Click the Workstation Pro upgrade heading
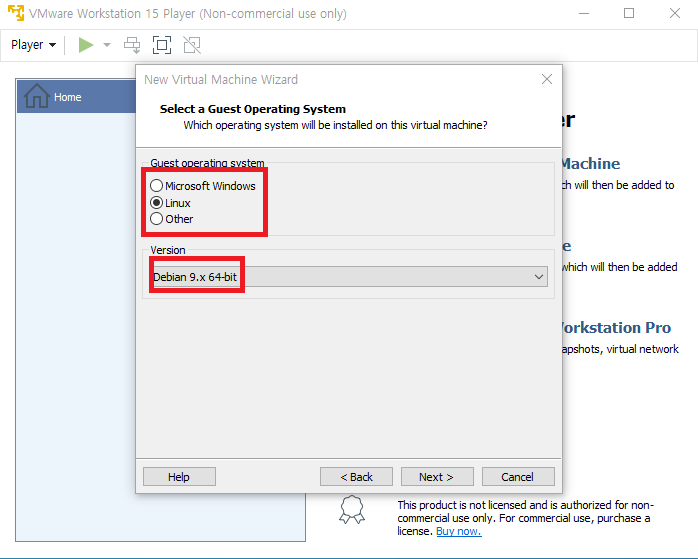The image size is (698, 559). pyautogui.click(x=617, y=328)
